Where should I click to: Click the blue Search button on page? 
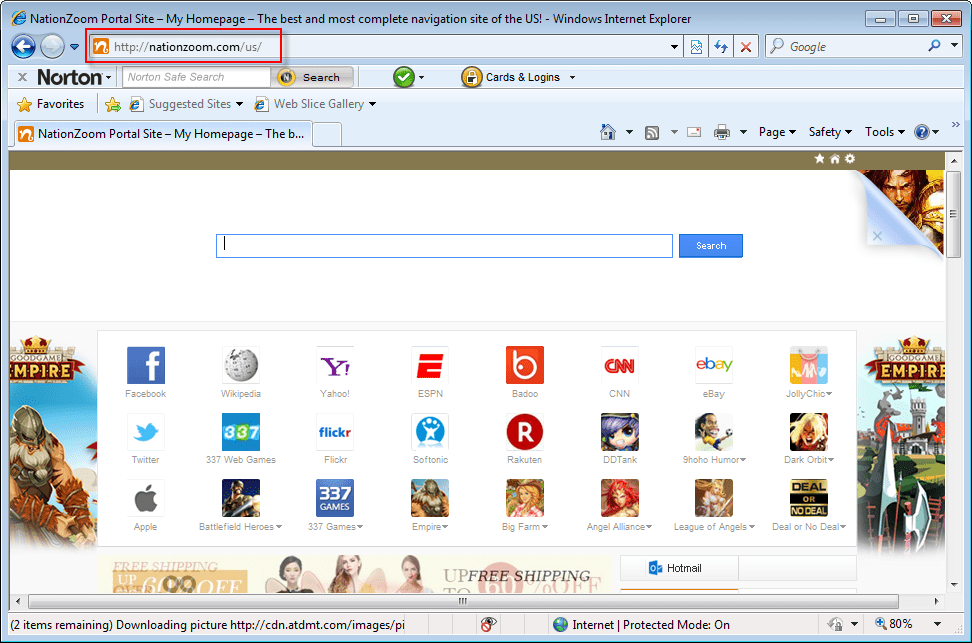tap(711, 246)
